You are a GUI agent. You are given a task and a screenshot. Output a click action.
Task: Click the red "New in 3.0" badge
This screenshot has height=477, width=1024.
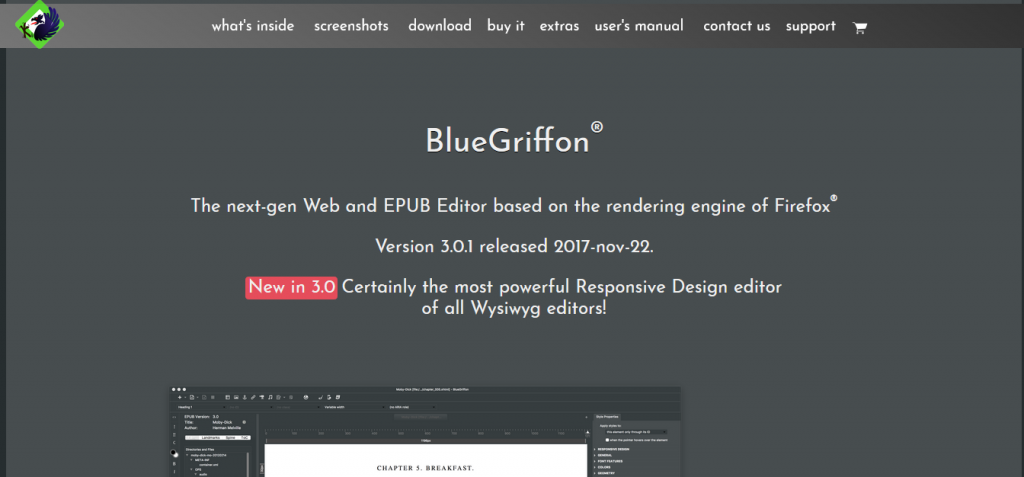pos(292,287)
